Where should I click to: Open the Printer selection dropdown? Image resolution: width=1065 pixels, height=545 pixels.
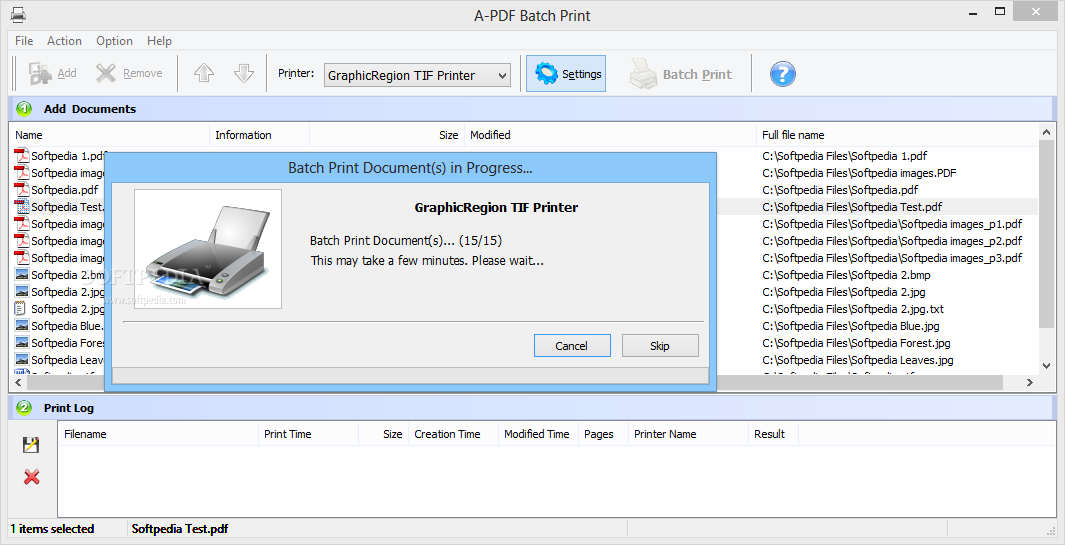[417, 75]
